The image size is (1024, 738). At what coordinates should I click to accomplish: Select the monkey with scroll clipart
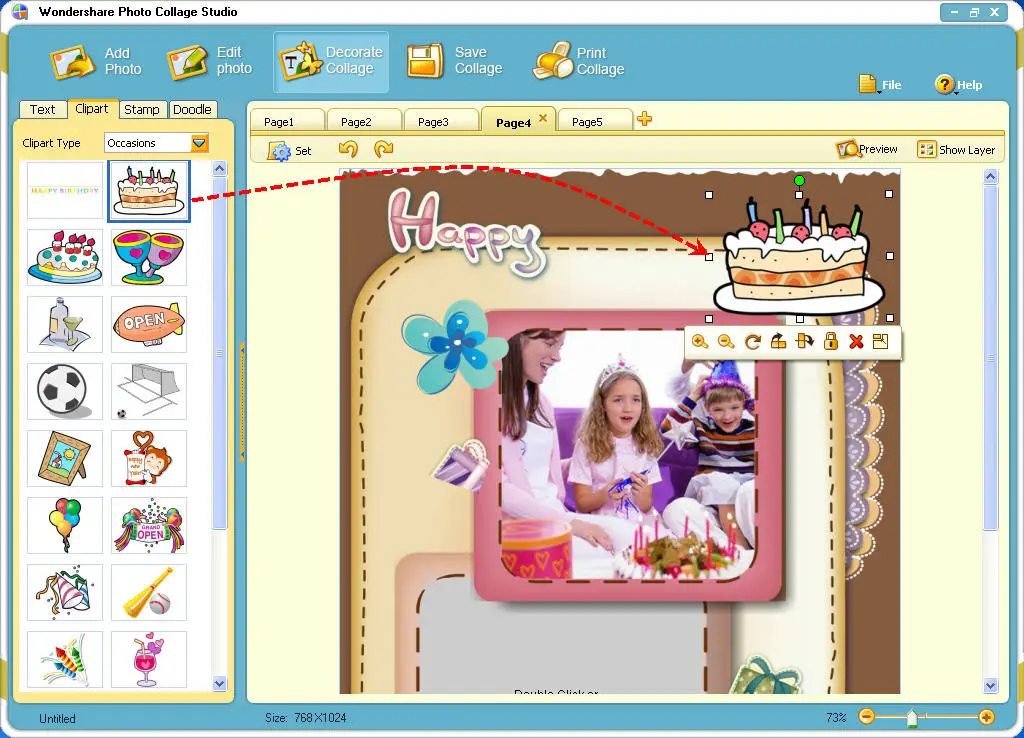pyautogui.click(x=149, y=458)
